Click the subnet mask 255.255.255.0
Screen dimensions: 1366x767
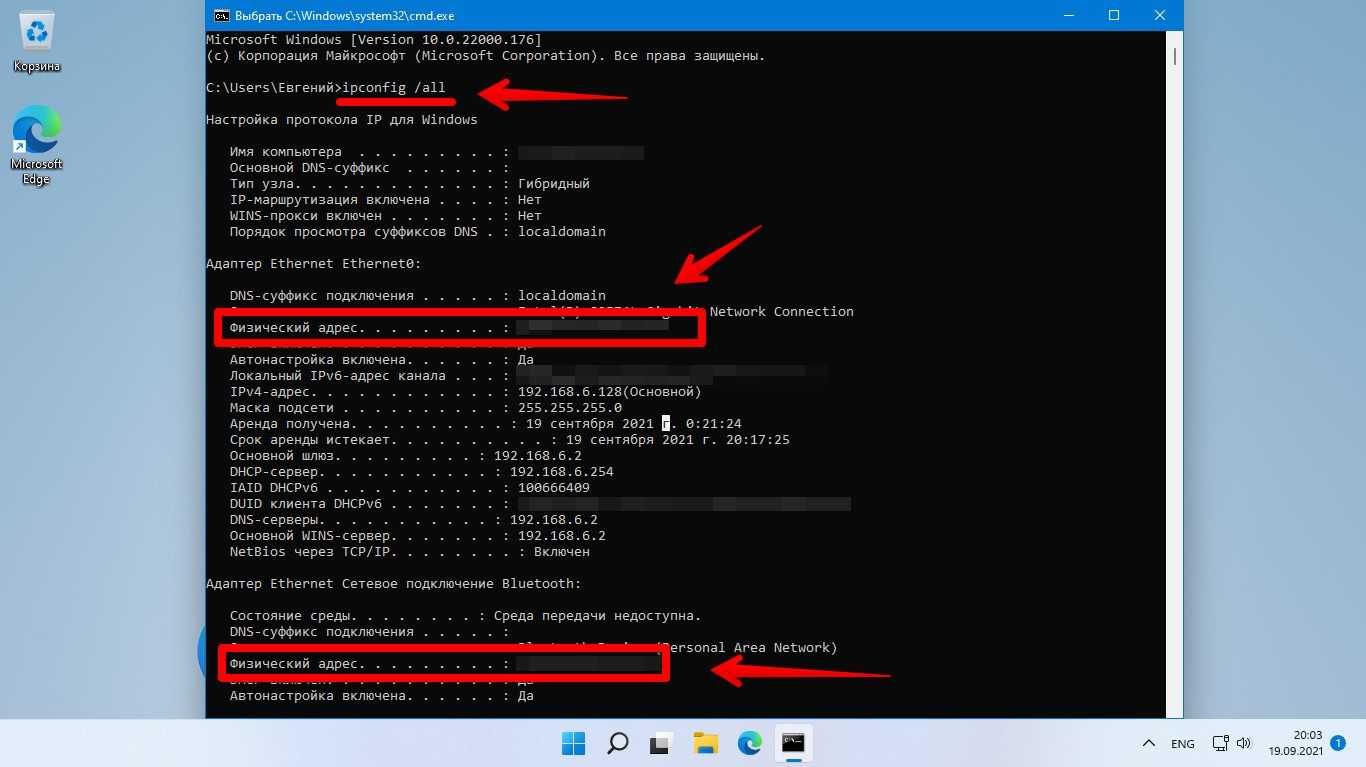tap(570, 408)
